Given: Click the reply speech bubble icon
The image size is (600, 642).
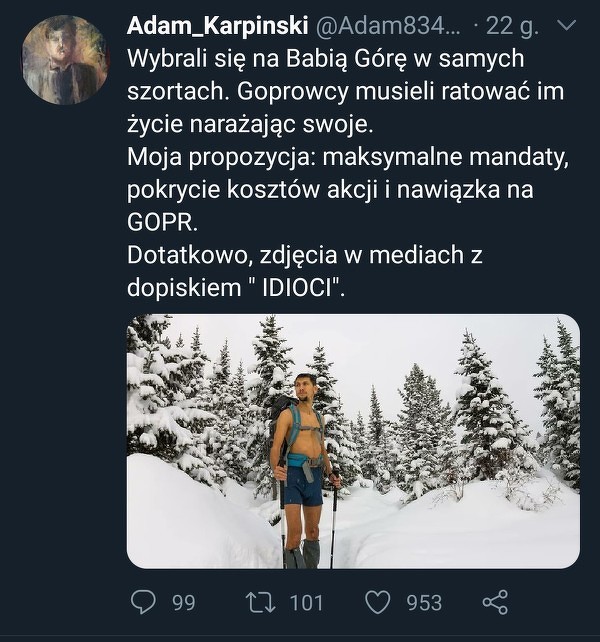Looking at the screenshot, I should (x=145, y=602).
